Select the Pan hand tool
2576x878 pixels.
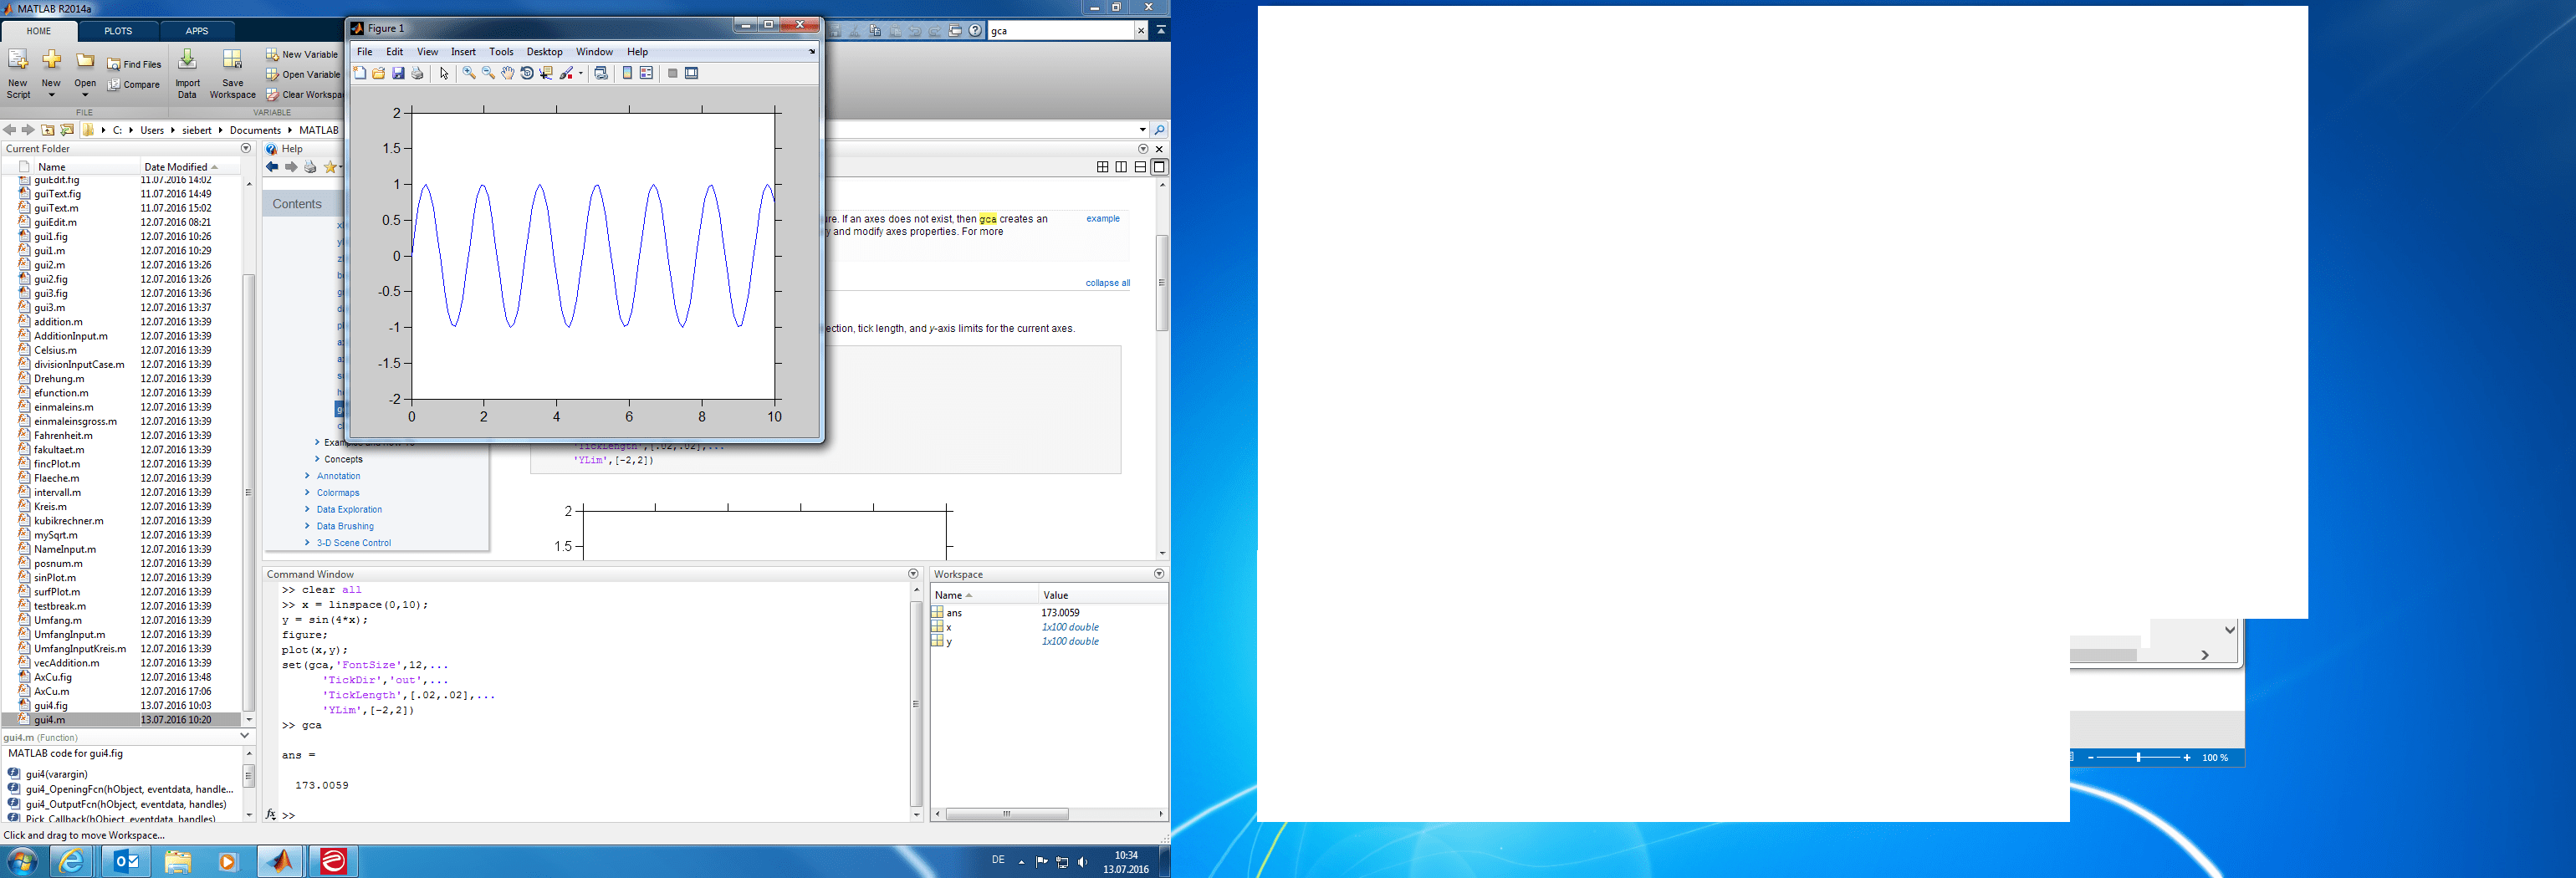click(x=508, y=73)
